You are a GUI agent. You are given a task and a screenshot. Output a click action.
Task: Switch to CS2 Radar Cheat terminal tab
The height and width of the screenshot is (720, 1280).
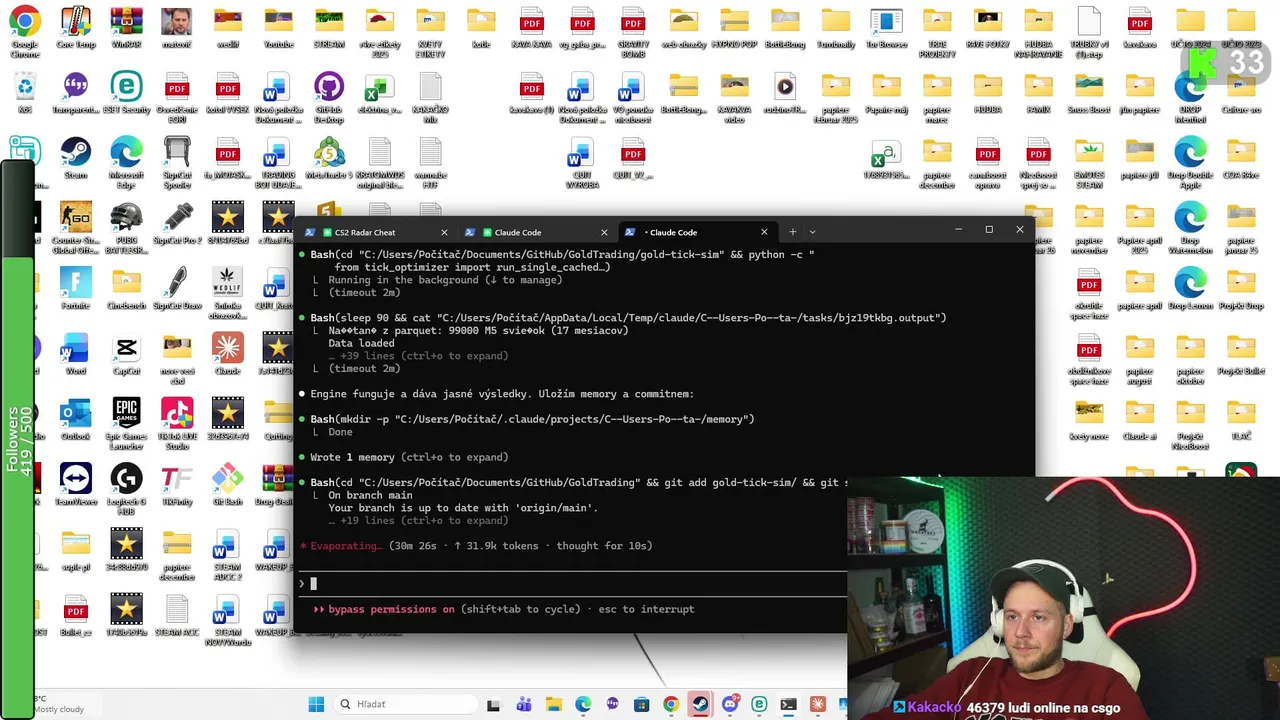click(x=366, y=232)
